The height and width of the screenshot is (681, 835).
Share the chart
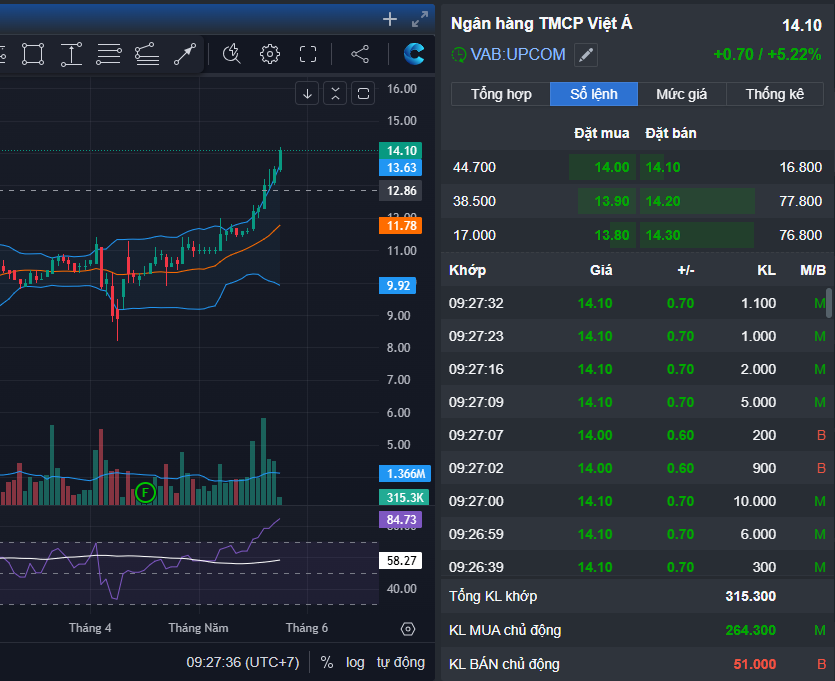pos(360,54)
